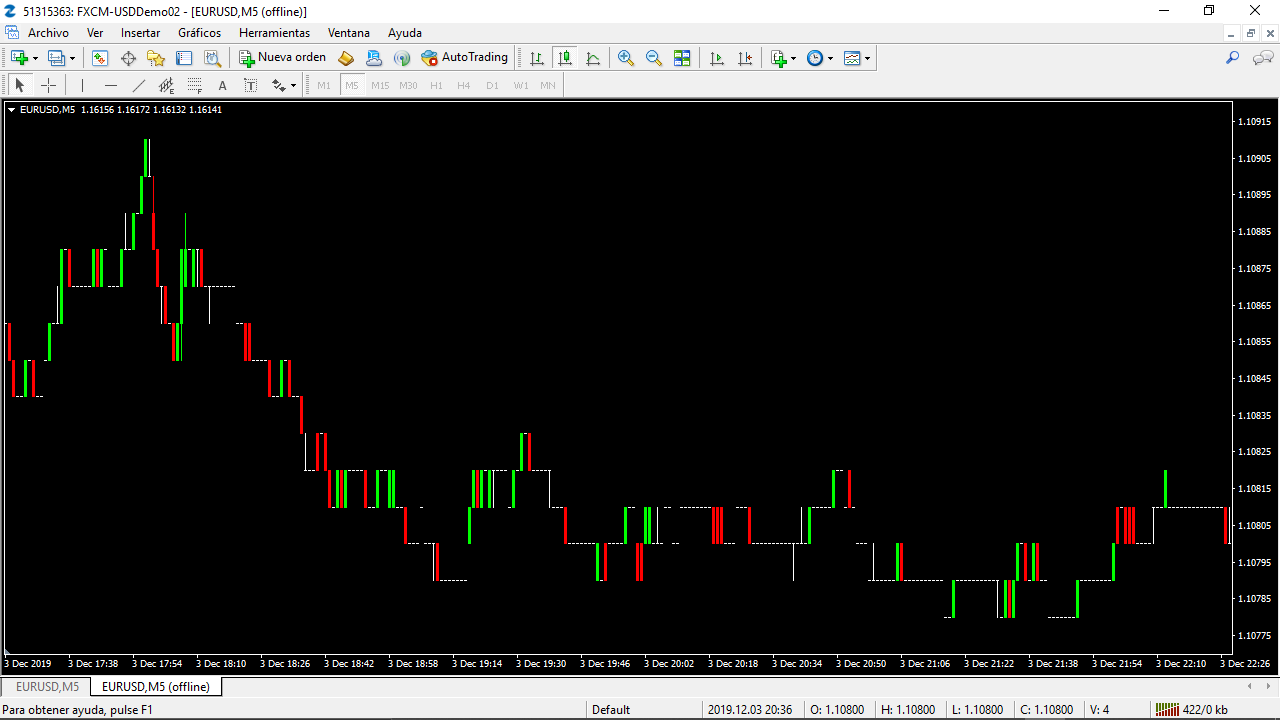
Task: Open the Ver menu
Action: (95, 33)
